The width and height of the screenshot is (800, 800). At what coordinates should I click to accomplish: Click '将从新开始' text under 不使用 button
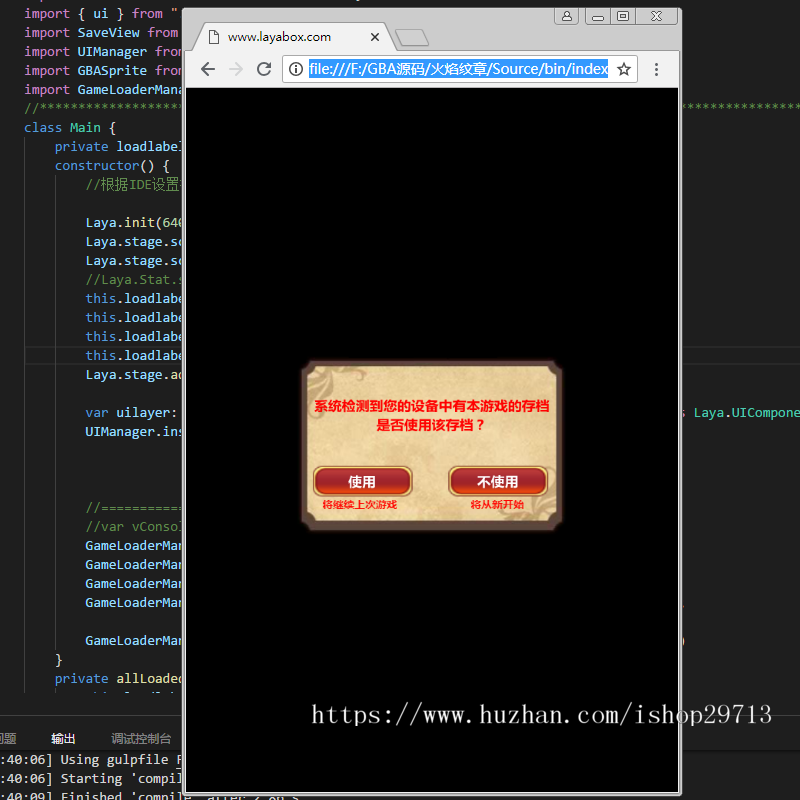point(497,505)
